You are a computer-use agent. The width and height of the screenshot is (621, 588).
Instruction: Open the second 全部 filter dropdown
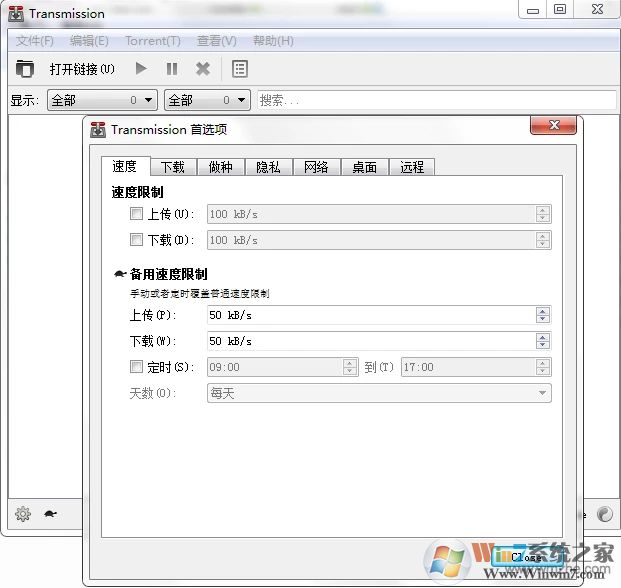[207, 100]
